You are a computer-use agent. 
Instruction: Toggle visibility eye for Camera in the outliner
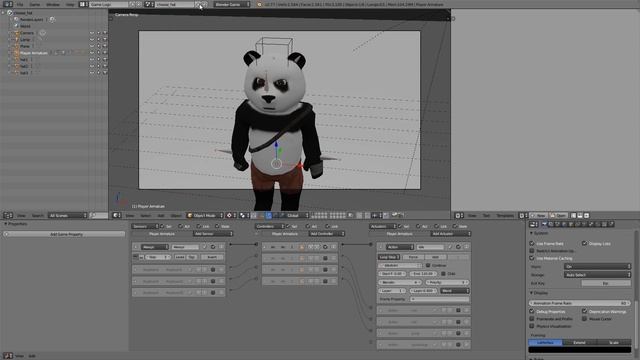click(x=92, y=33)
